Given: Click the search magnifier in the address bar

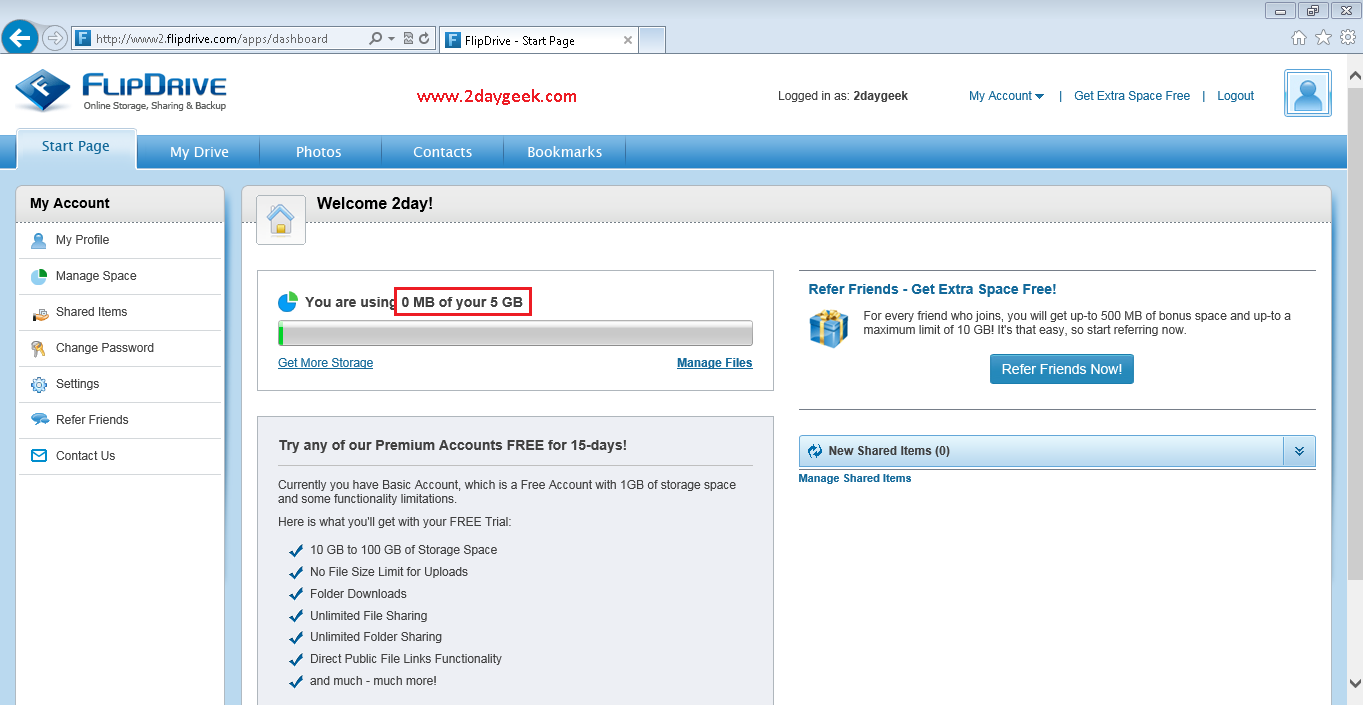Looking at the screenshot, I should click(x=375, y=39).
